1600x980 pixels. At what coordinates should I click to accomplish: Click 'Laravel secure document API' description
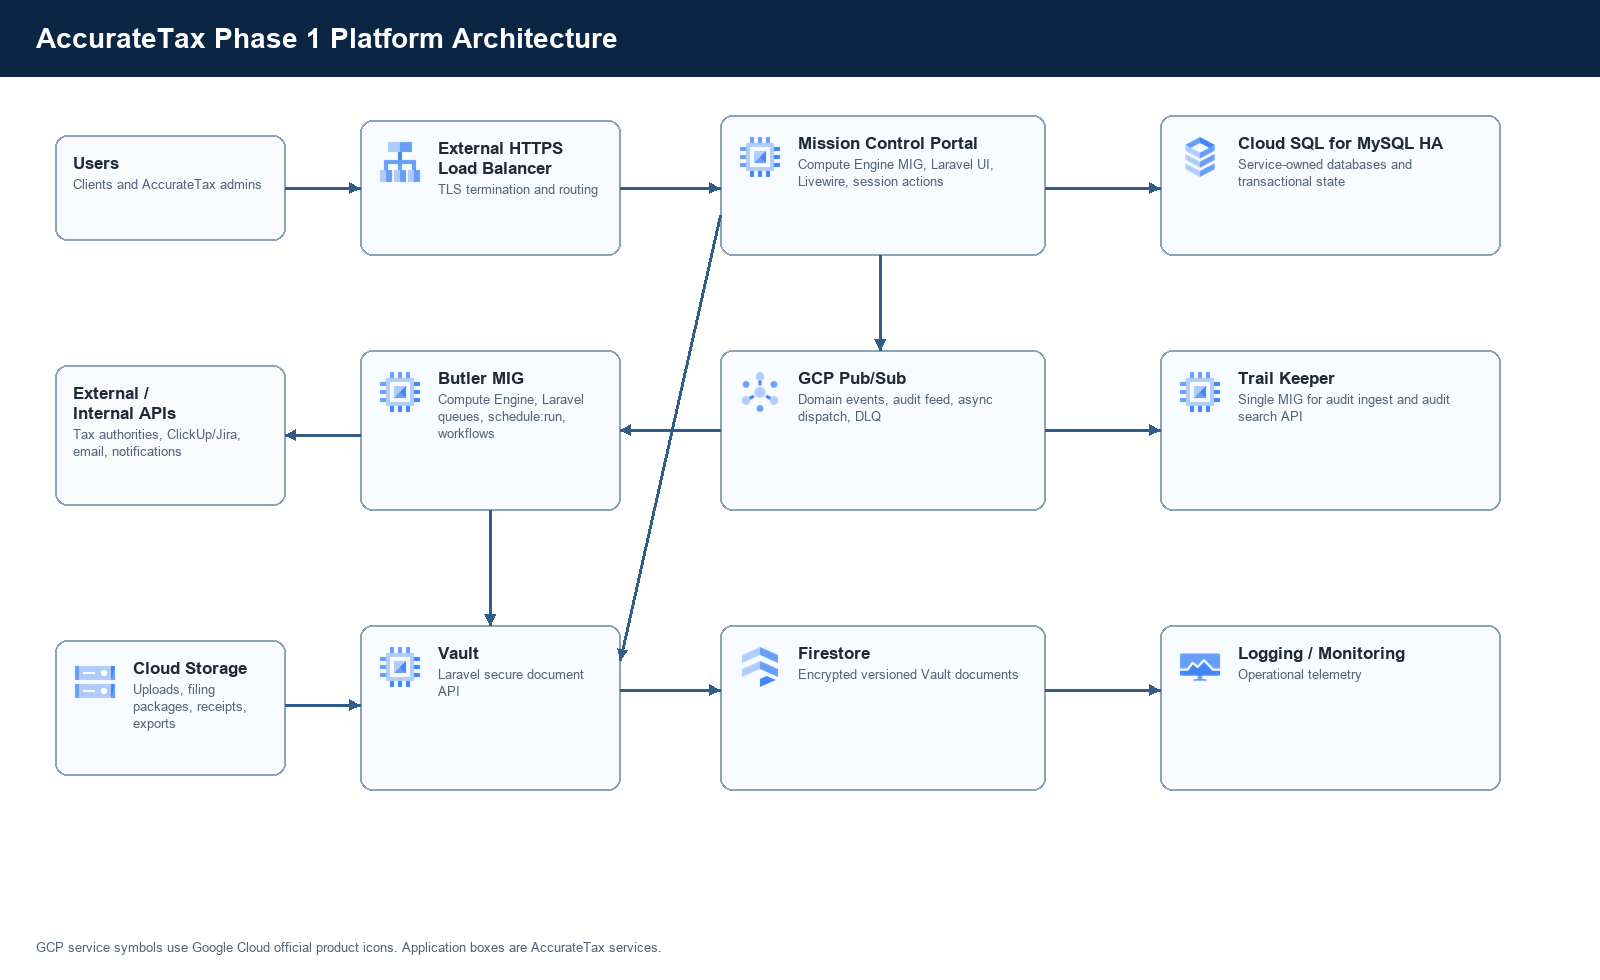(511, 683)
